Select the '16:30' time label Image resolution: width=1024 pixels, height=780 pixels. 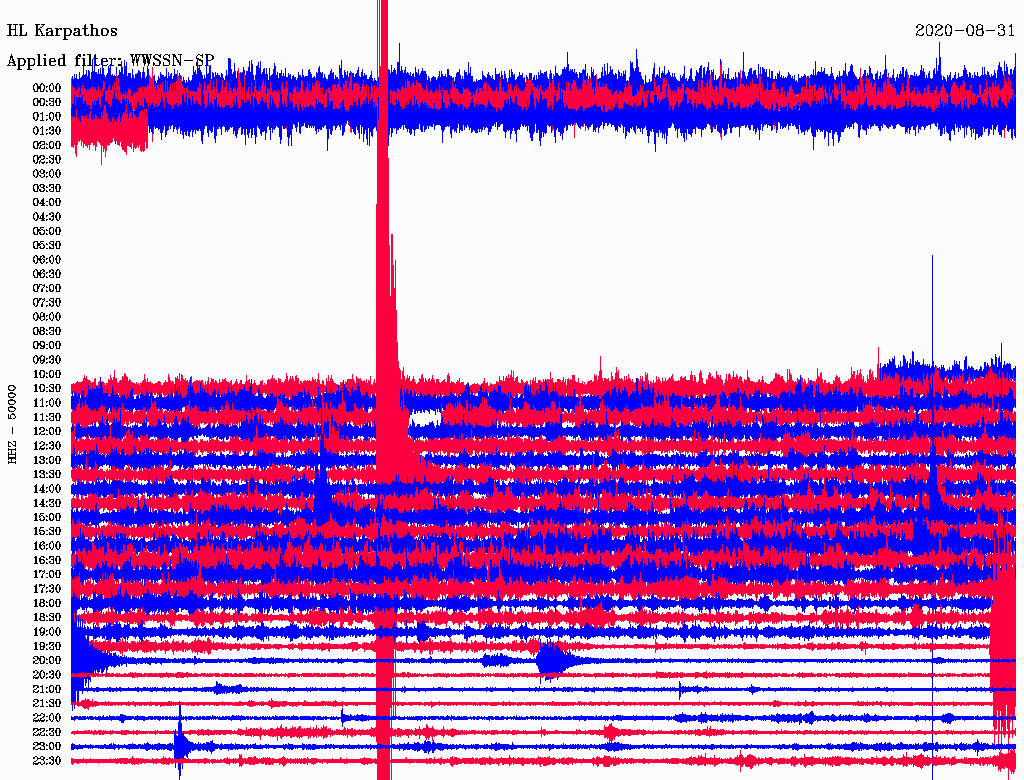[x=47, y=561]
